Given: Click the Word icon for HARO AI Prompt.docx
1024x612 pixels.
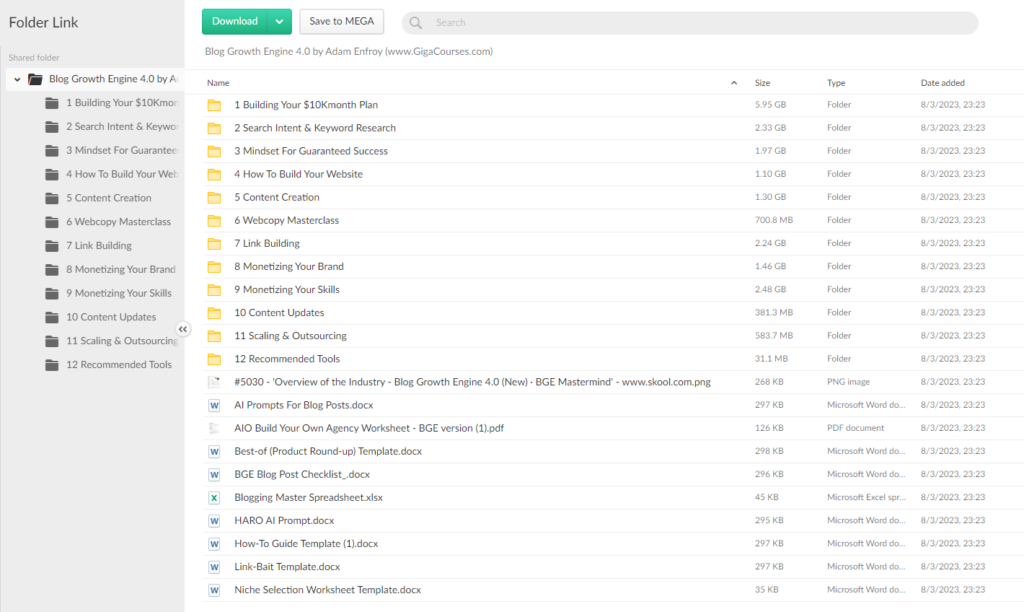Looking at the screenshot, I should (x=214, y=520).
